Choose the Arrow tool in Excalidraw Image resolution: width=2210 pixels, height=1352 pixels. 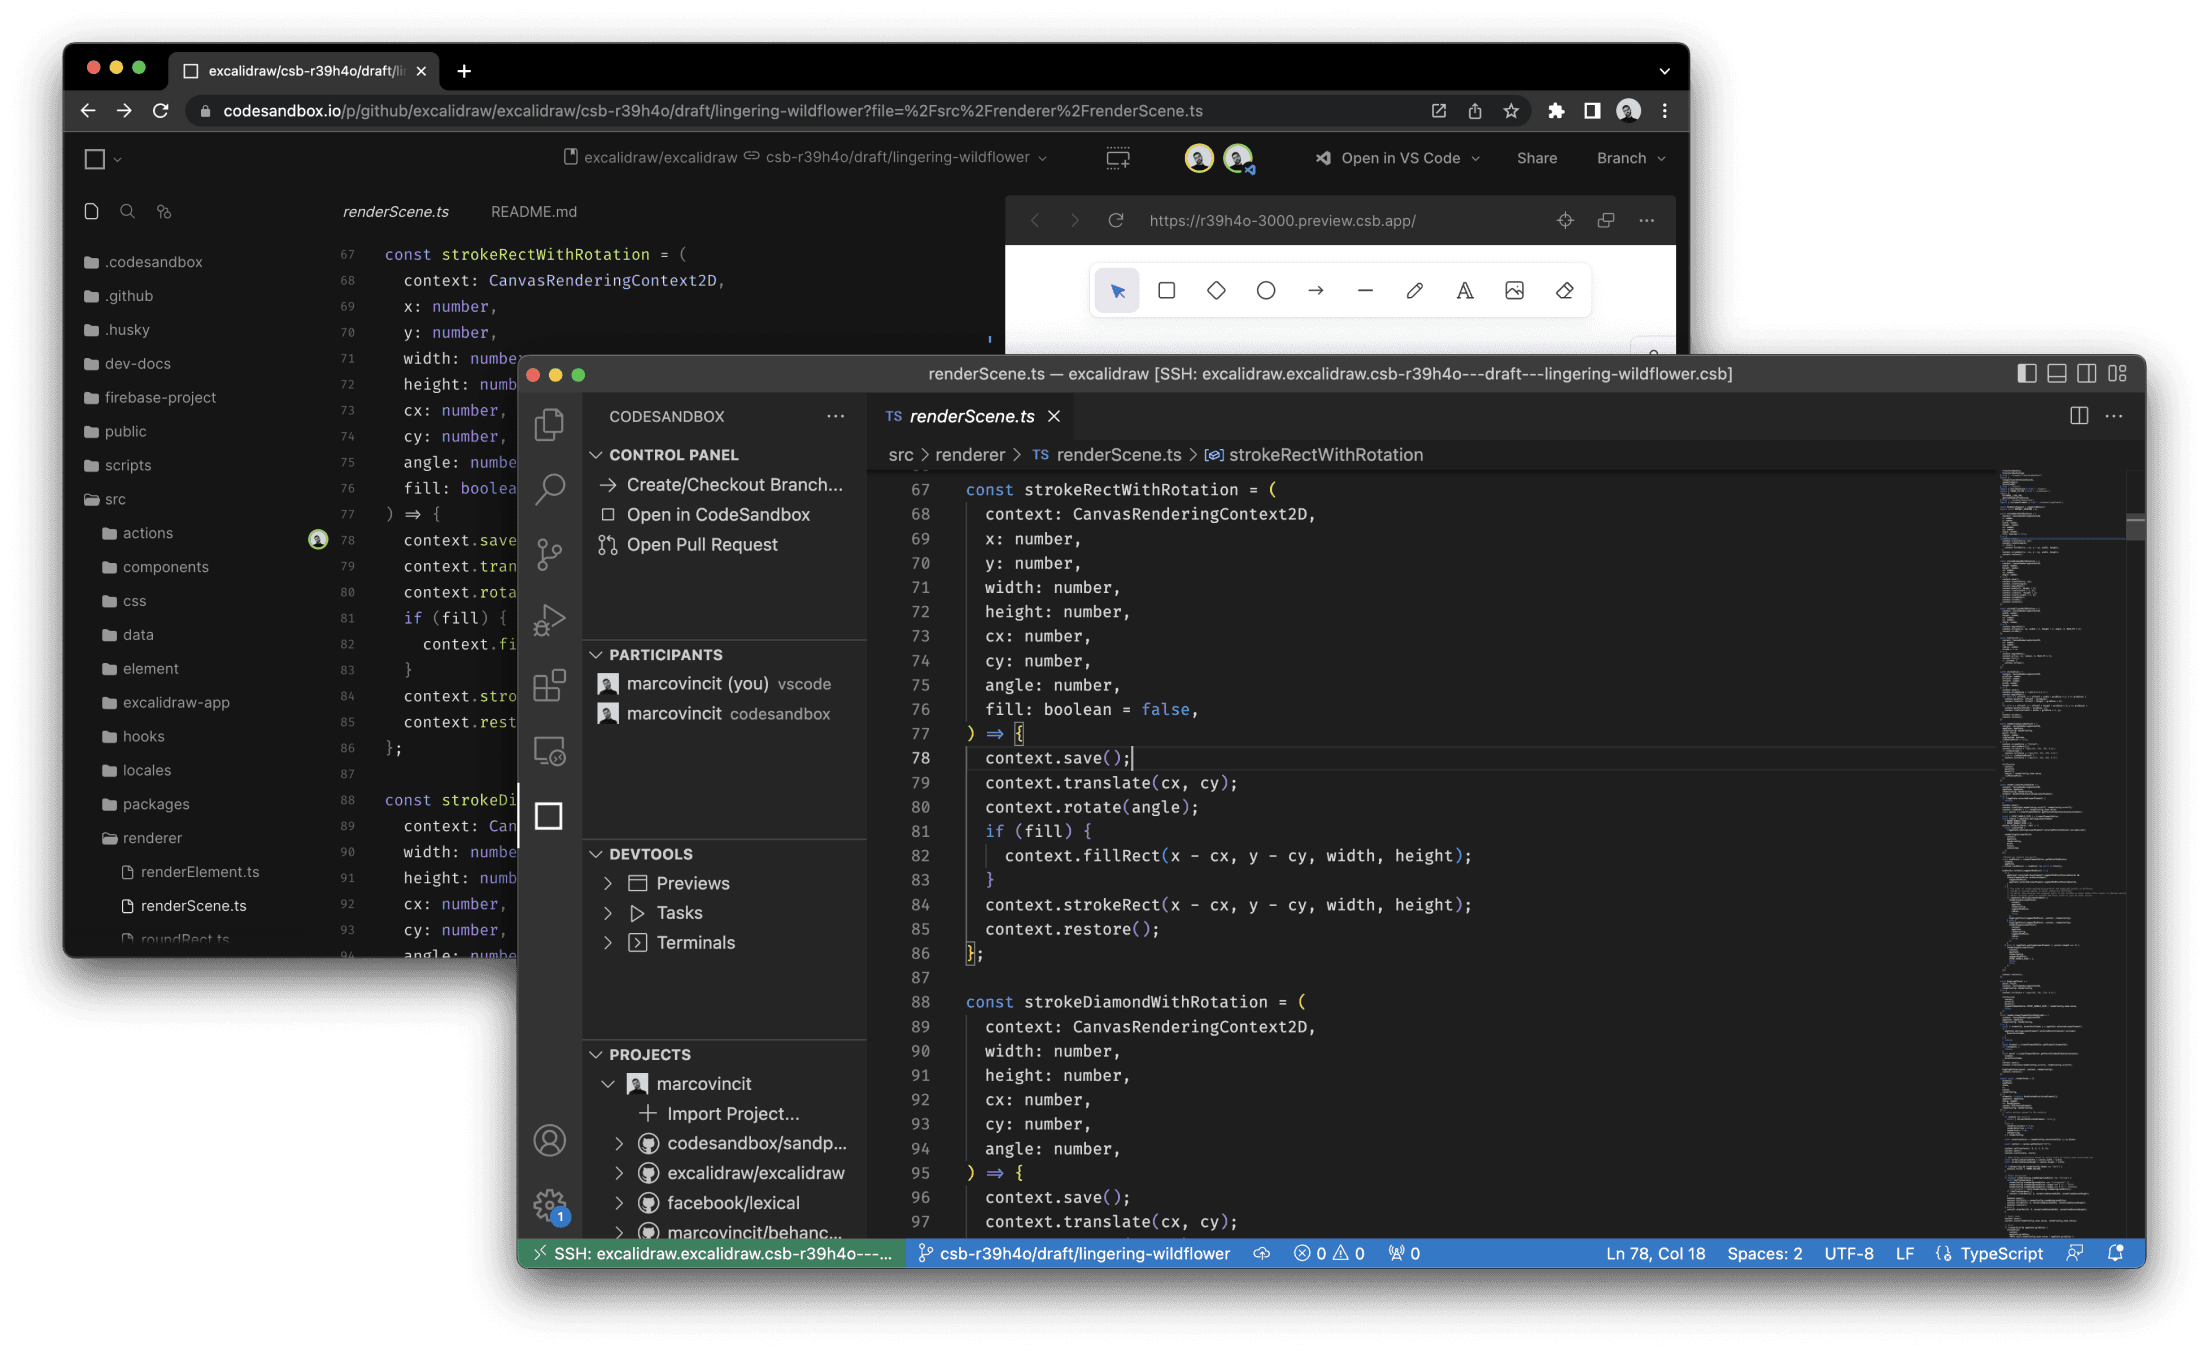pyautogui.click(x=1316, y=290)
